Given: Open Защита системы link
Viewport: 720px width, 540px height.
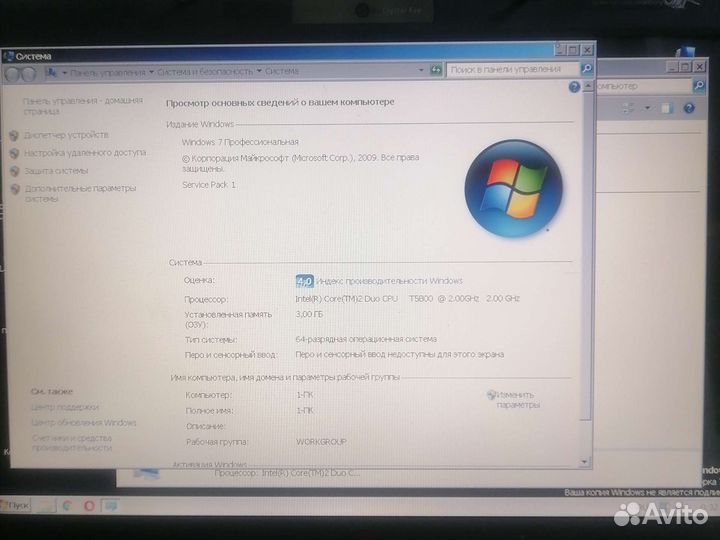Looking at the screenshot, I should click(56, 171).
